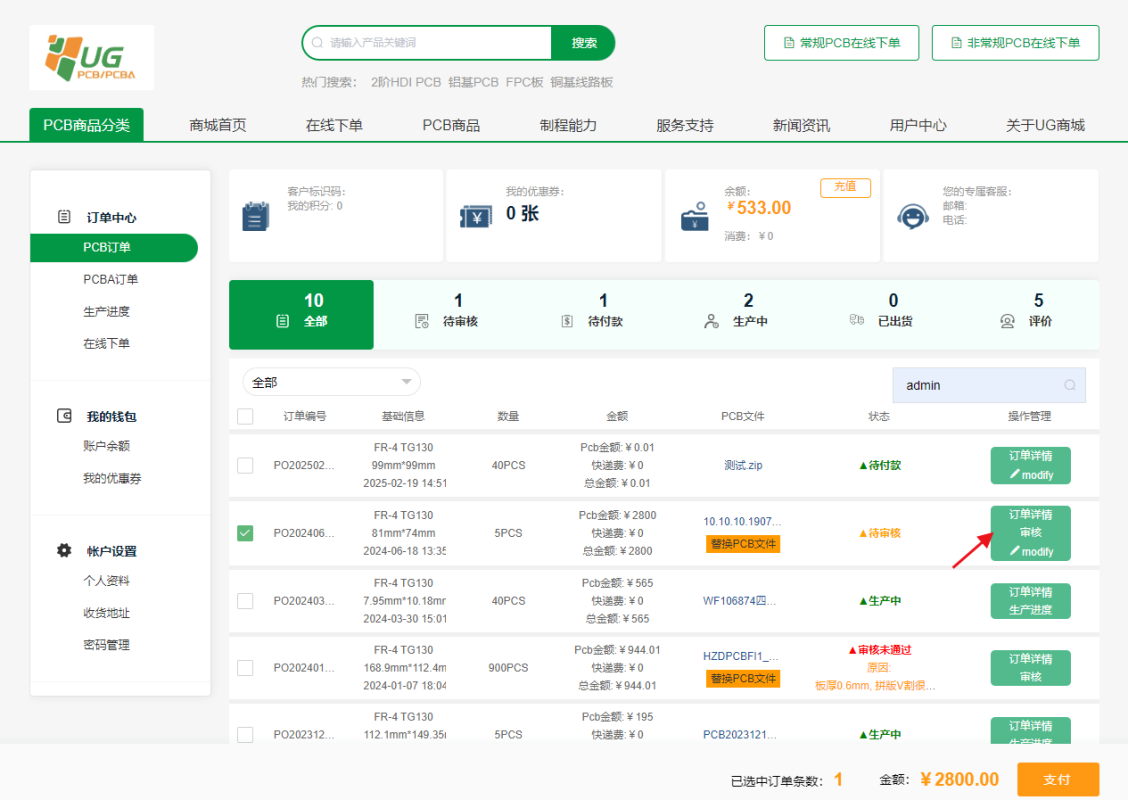Click the 常规PCB在线下单 button
The height and width of the screenshot is (800, 1128).
842,42
